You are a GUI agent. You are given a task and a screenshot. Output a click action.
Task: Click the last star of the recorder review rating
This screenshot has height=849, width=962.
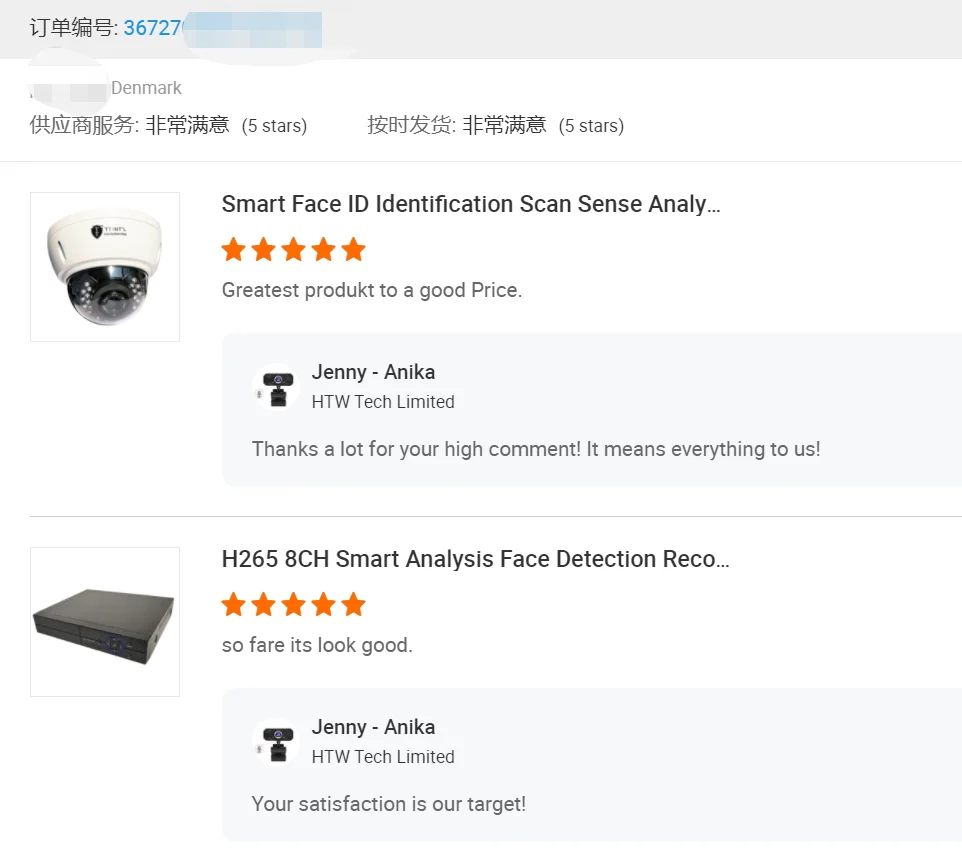point(353,604)
